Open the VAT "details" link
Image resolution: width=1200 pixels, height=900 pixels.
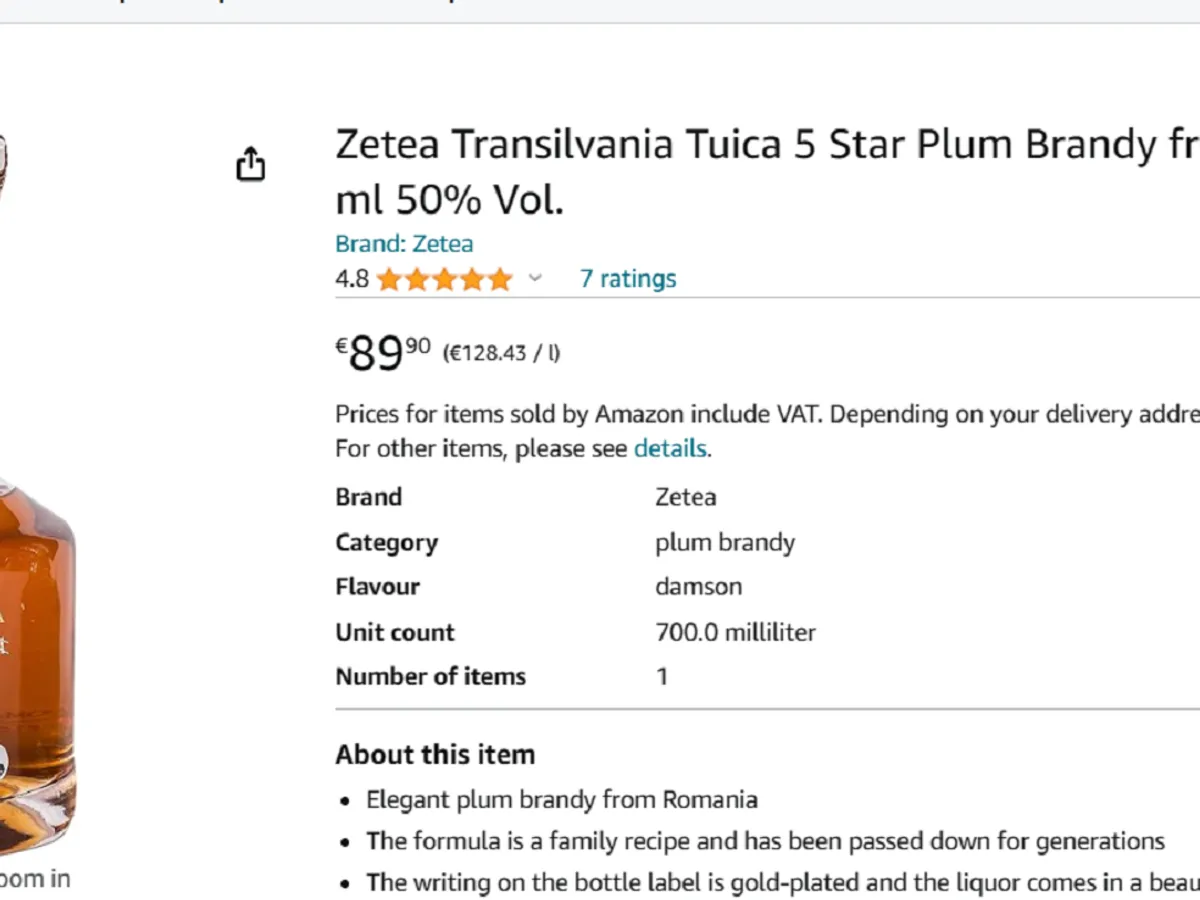click(x=670, y=448)
